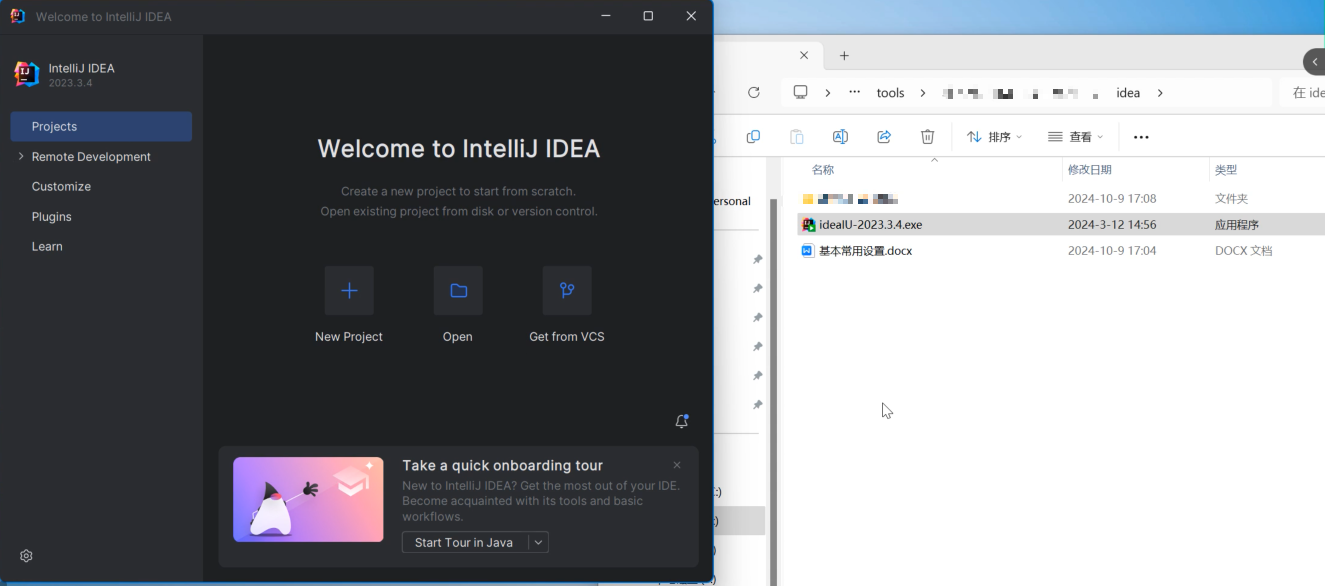Sort by the 名称 column header
This screenshot has height=586, width=1325.
coord(823,170)
